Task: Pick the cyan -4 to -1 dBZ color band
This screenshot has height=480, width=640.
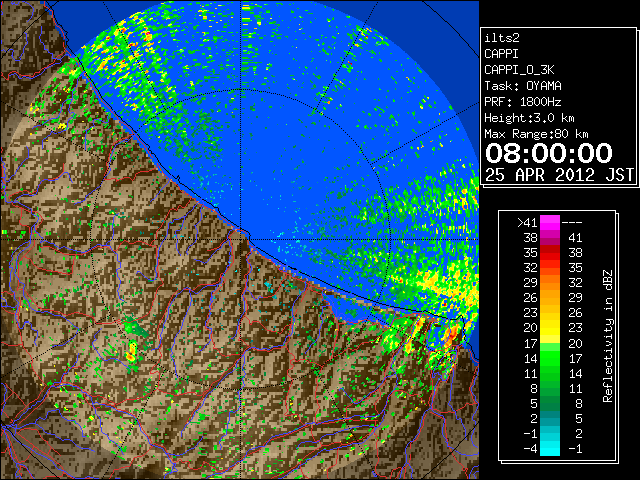Action: 550,448
